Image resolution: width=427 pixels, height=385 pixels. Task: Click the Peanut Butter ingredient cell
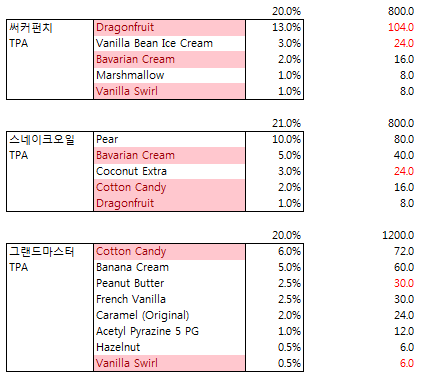coord(169,283)
